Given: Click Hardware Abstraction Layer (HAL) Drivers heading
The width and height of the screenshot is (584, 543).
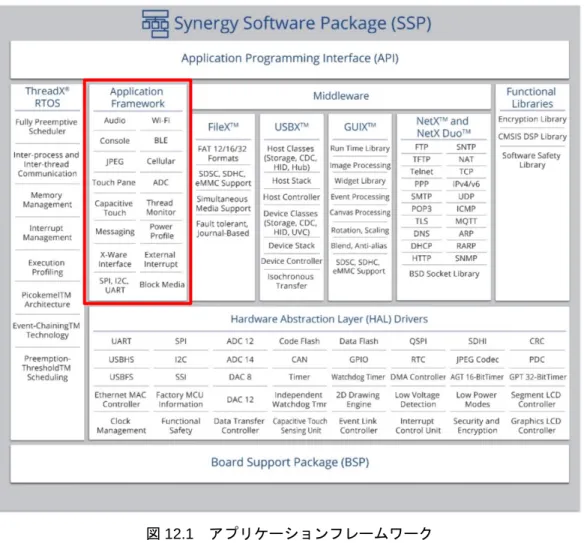Looking at the screenshot, I should pyautogui.click(x=329, y=319).
